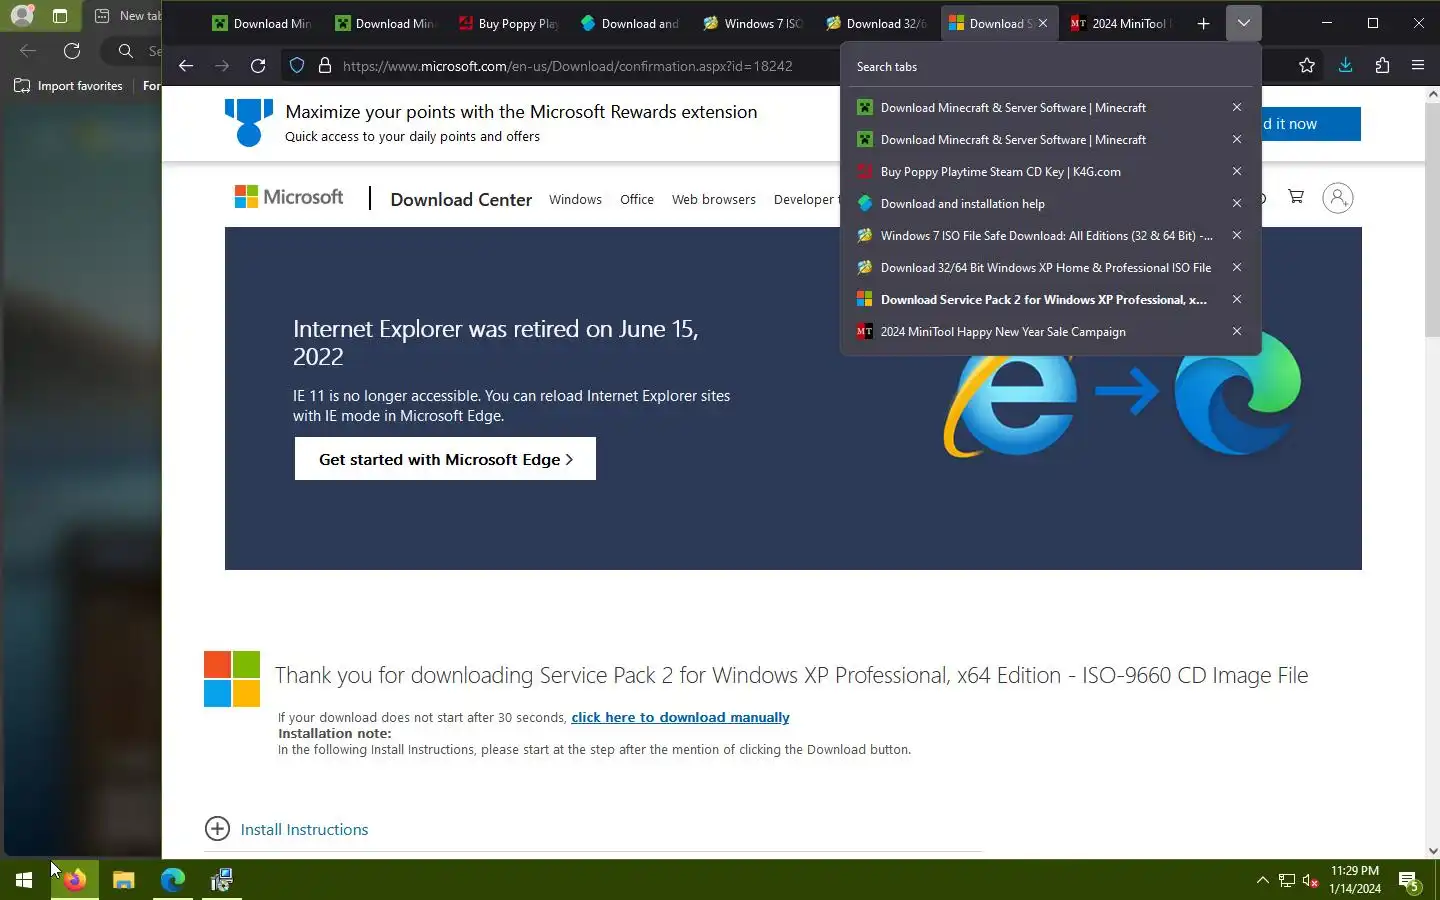Screen dimensions: 1440x900
Task: Open Download Center link
Action: click(x=461, y=199)
